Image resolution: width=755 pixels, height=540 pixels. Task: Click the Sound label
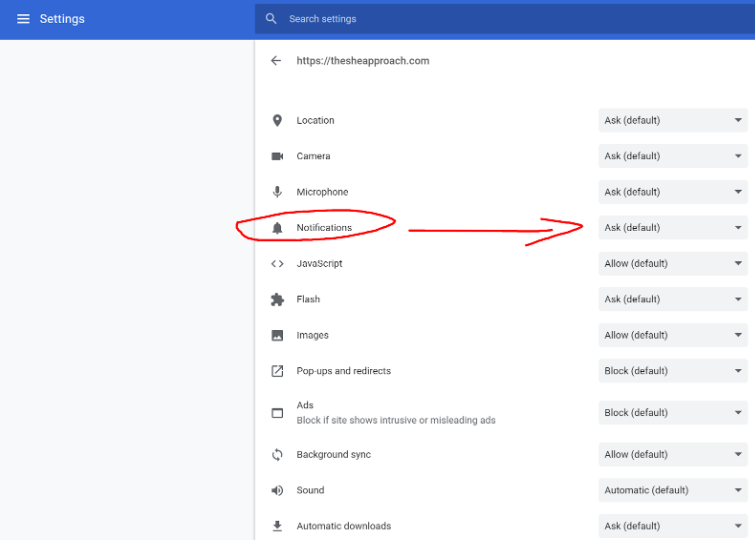click(310, 490)
